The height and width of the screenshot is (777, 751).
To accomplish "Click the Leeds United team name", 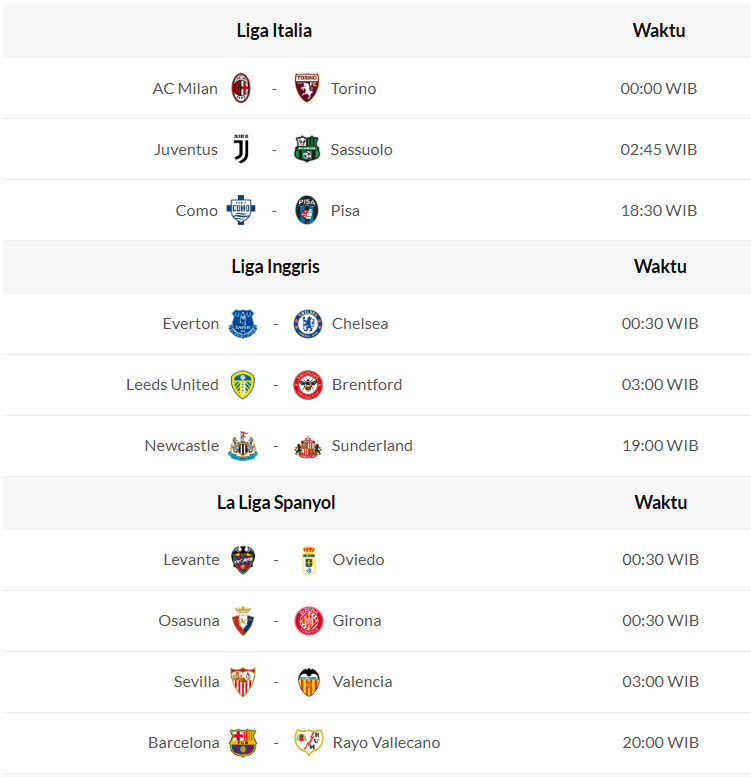I will point(172,384).
